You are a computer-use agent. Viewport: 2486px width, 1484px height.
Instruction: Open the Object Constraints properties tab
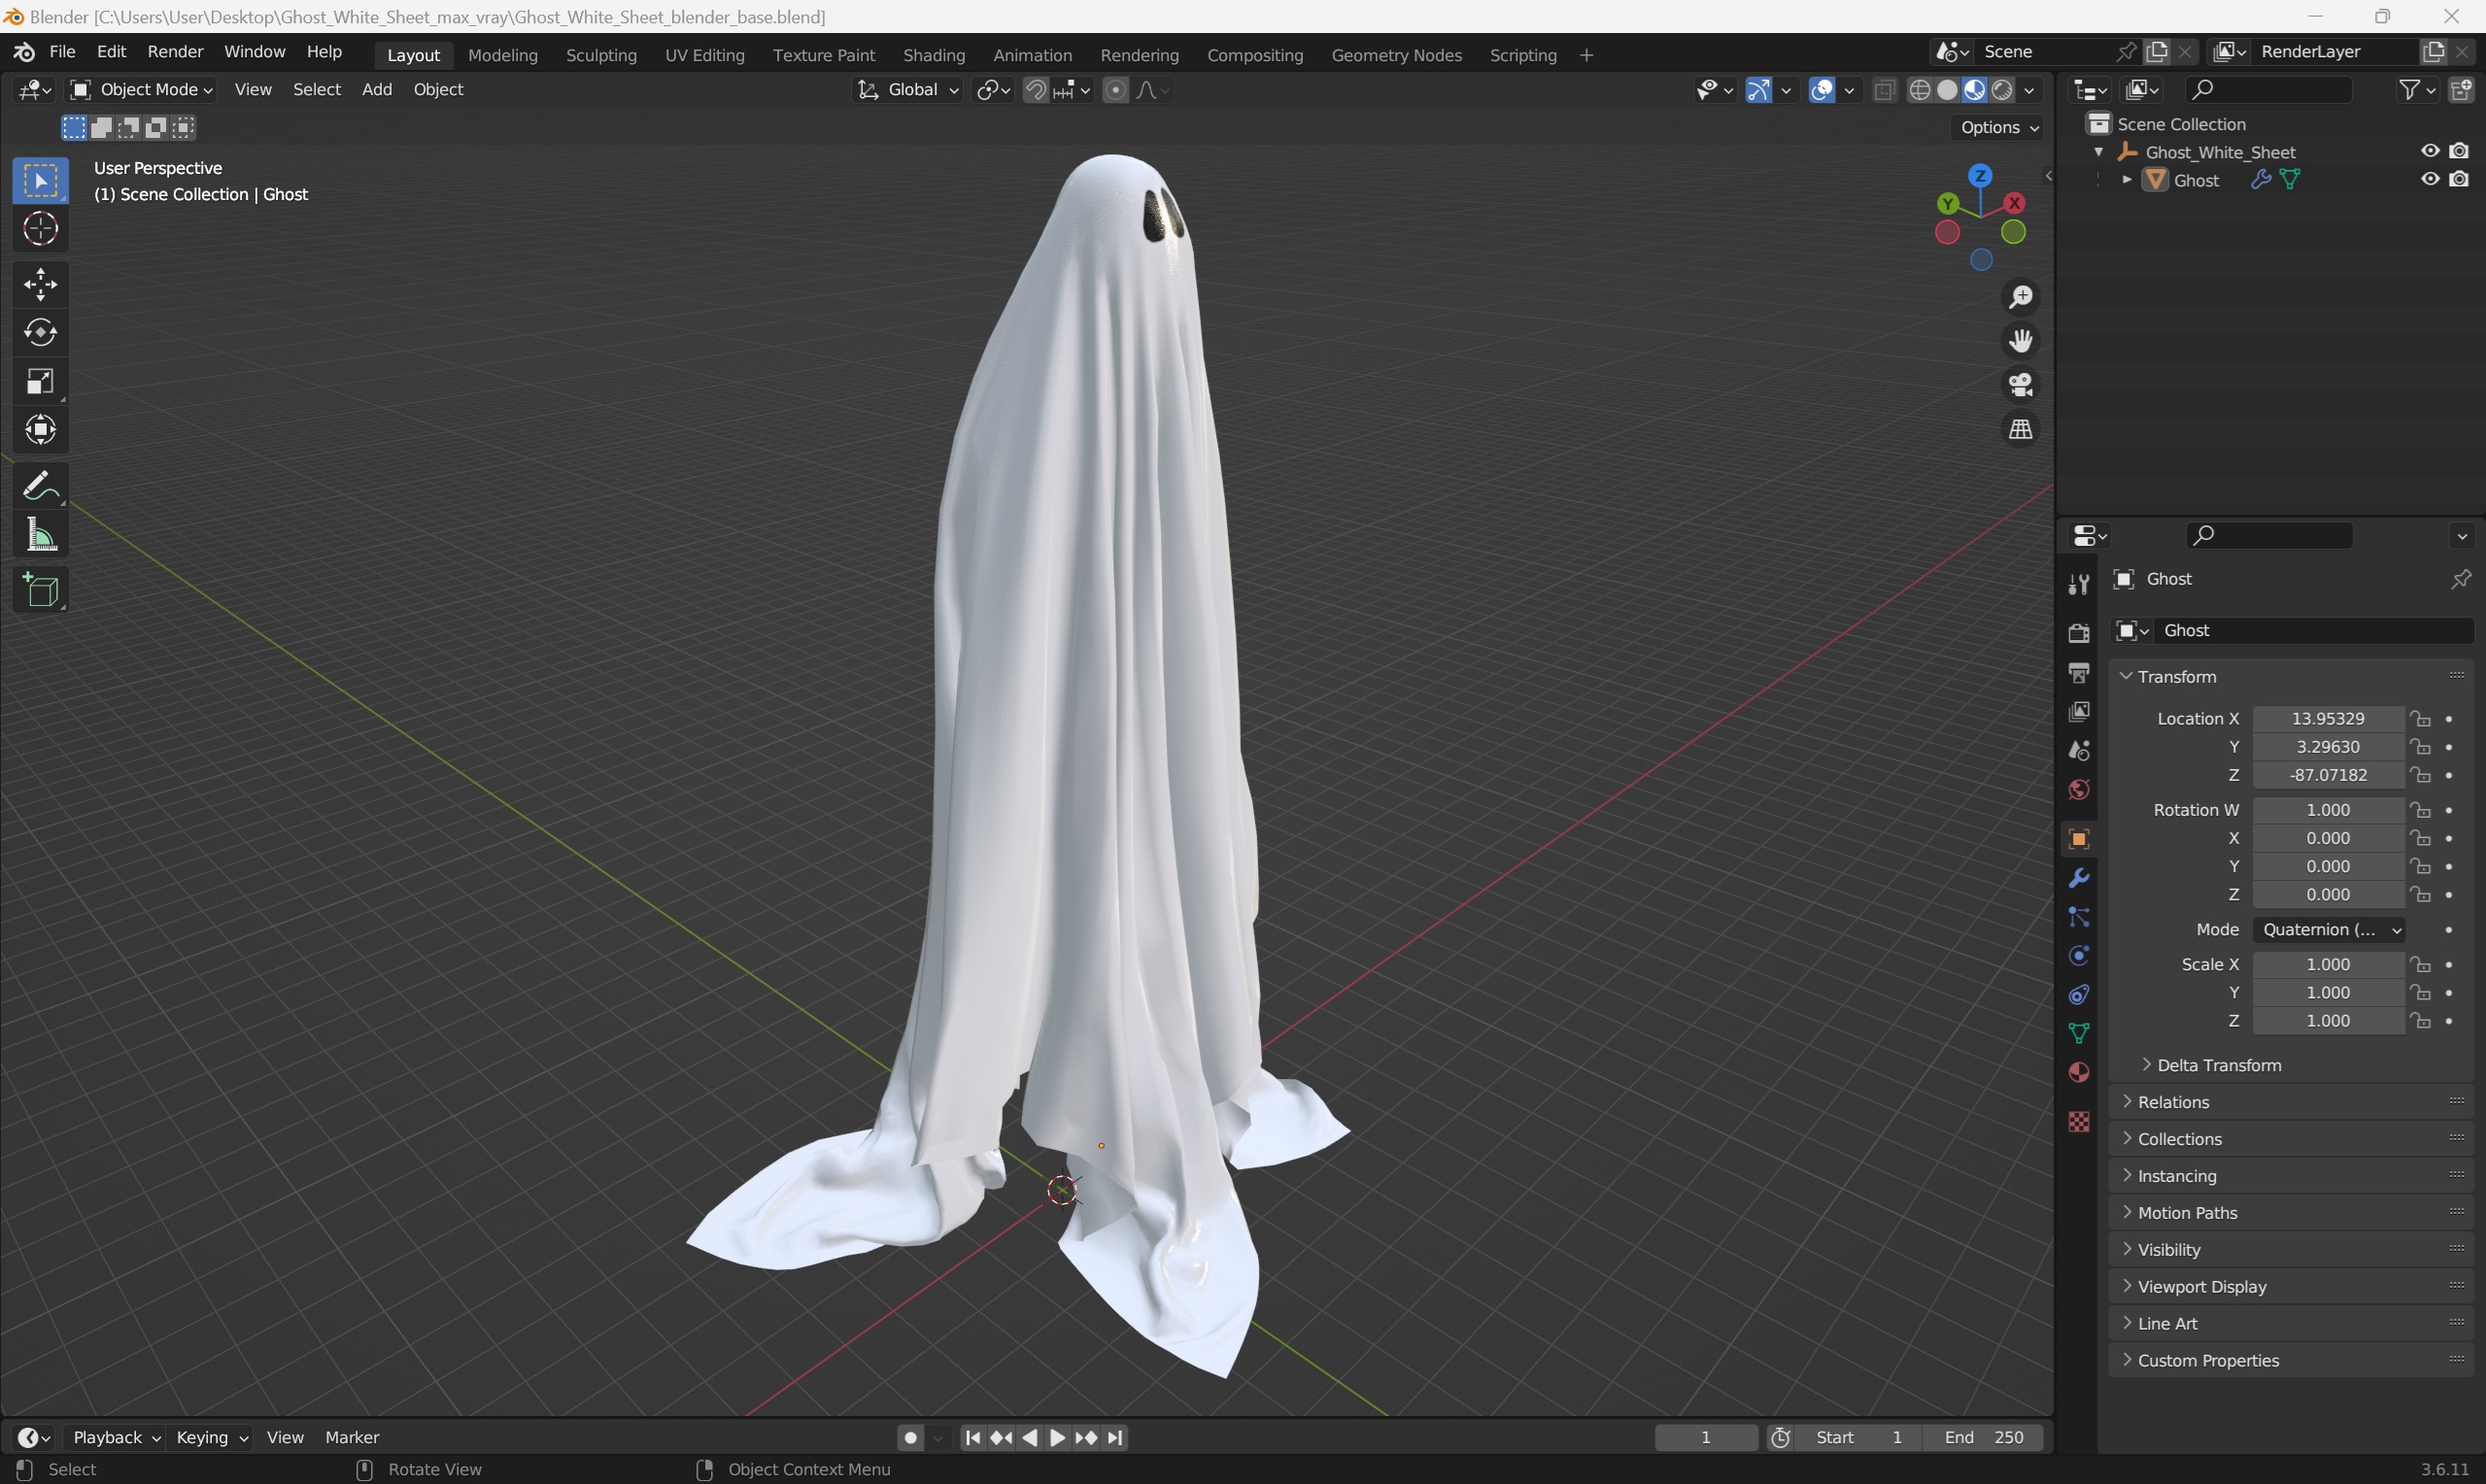click(2079, 995)
